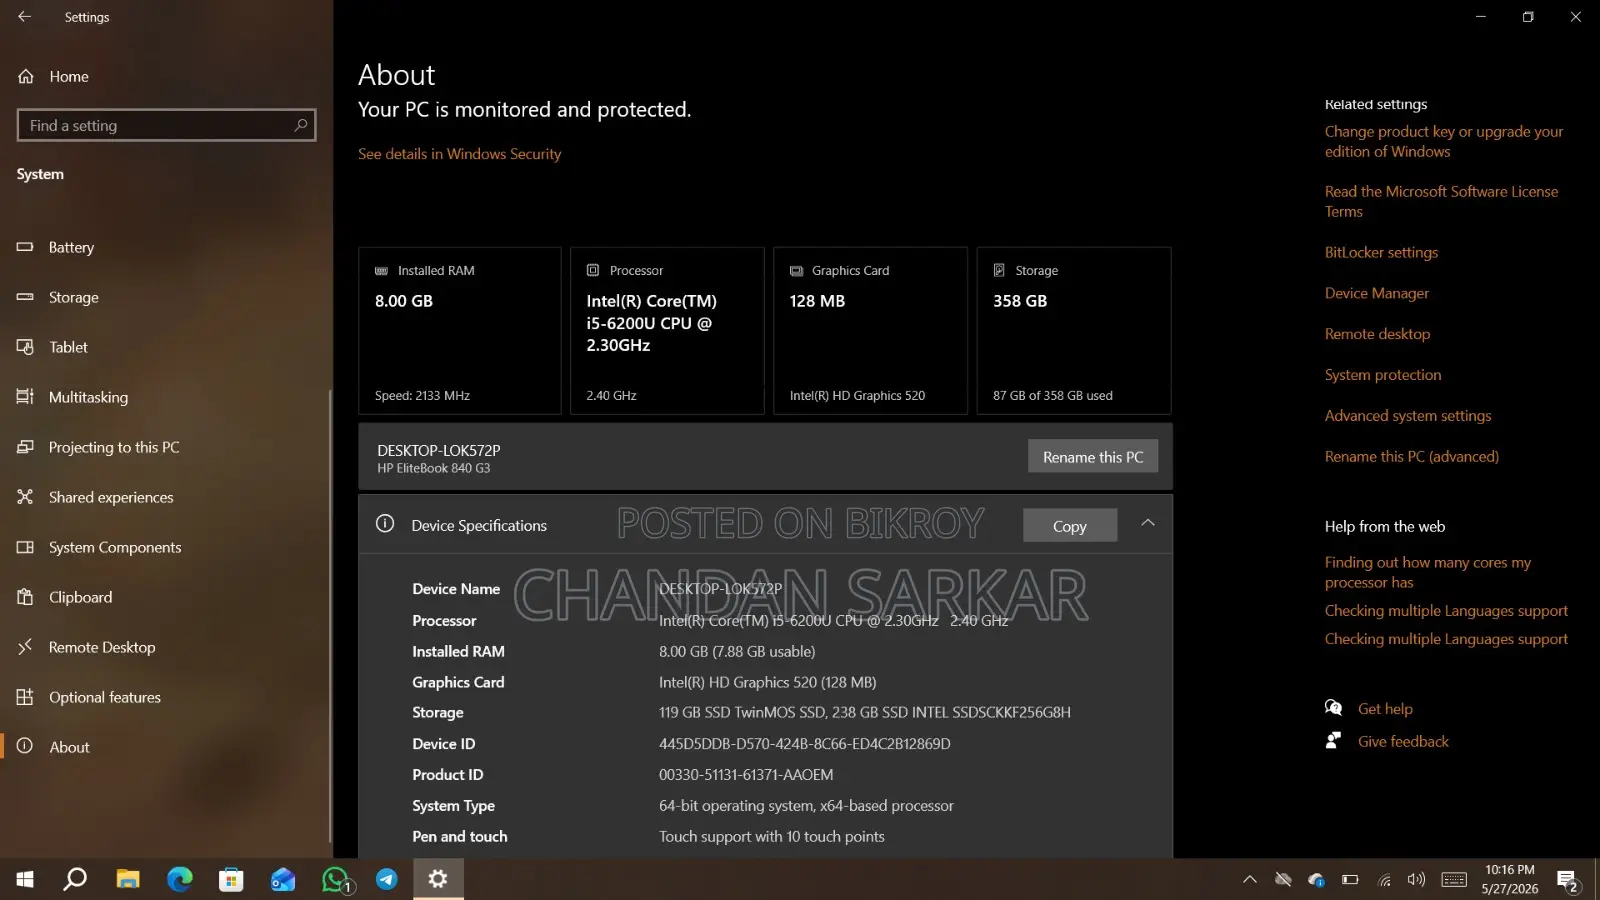Screen dimensions: 1600x900
Task: Click the Settings gear on taskbar
Action: 438,879
